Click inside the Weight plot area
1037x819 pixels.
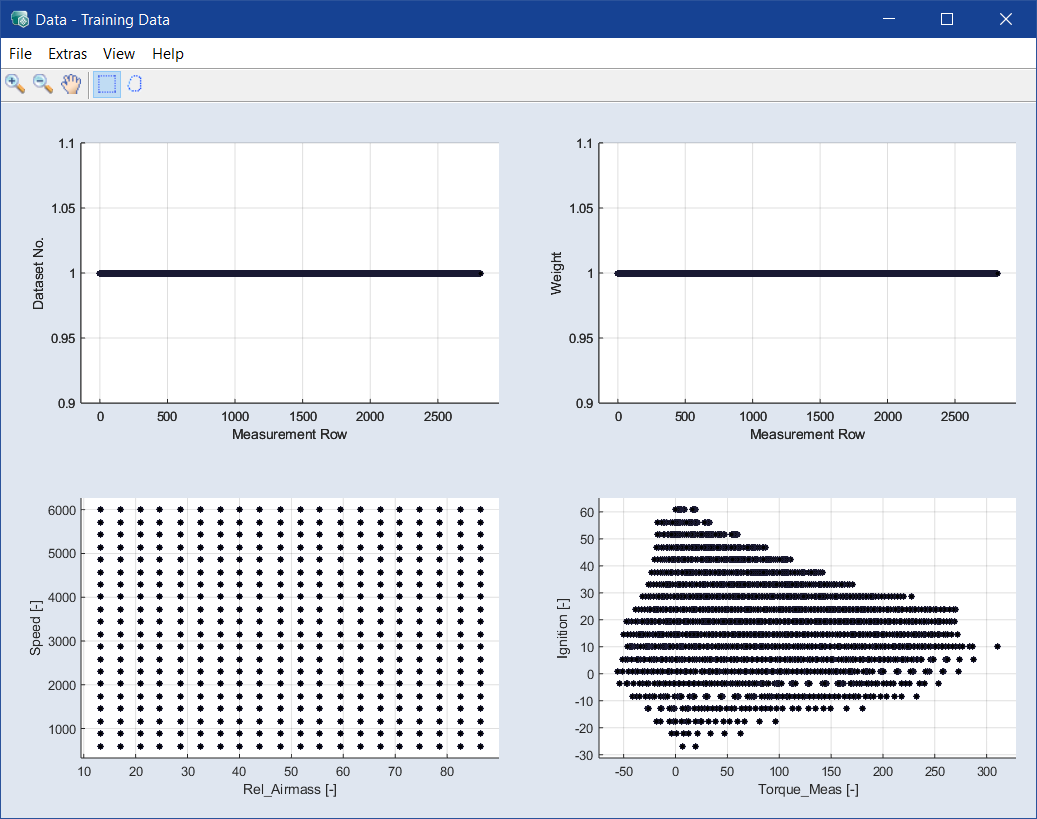click(808, 220)
